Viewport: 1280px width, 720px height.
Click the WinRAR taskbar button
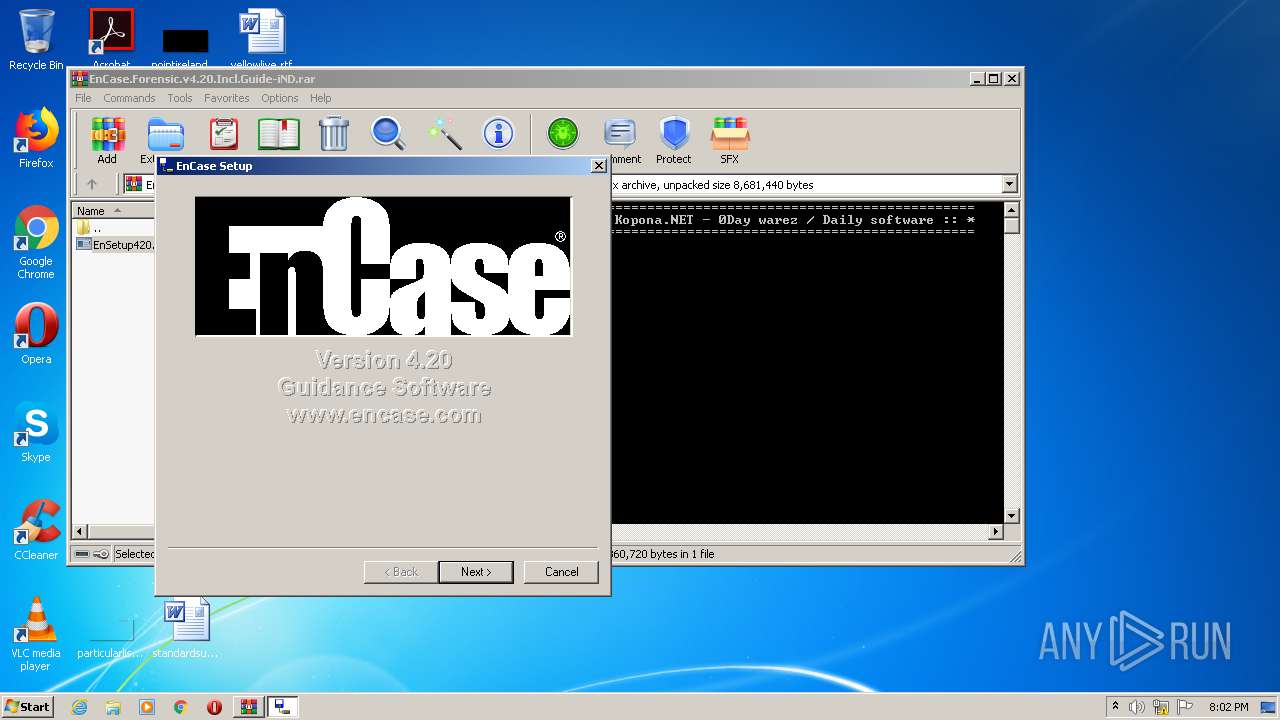[249, 707]
